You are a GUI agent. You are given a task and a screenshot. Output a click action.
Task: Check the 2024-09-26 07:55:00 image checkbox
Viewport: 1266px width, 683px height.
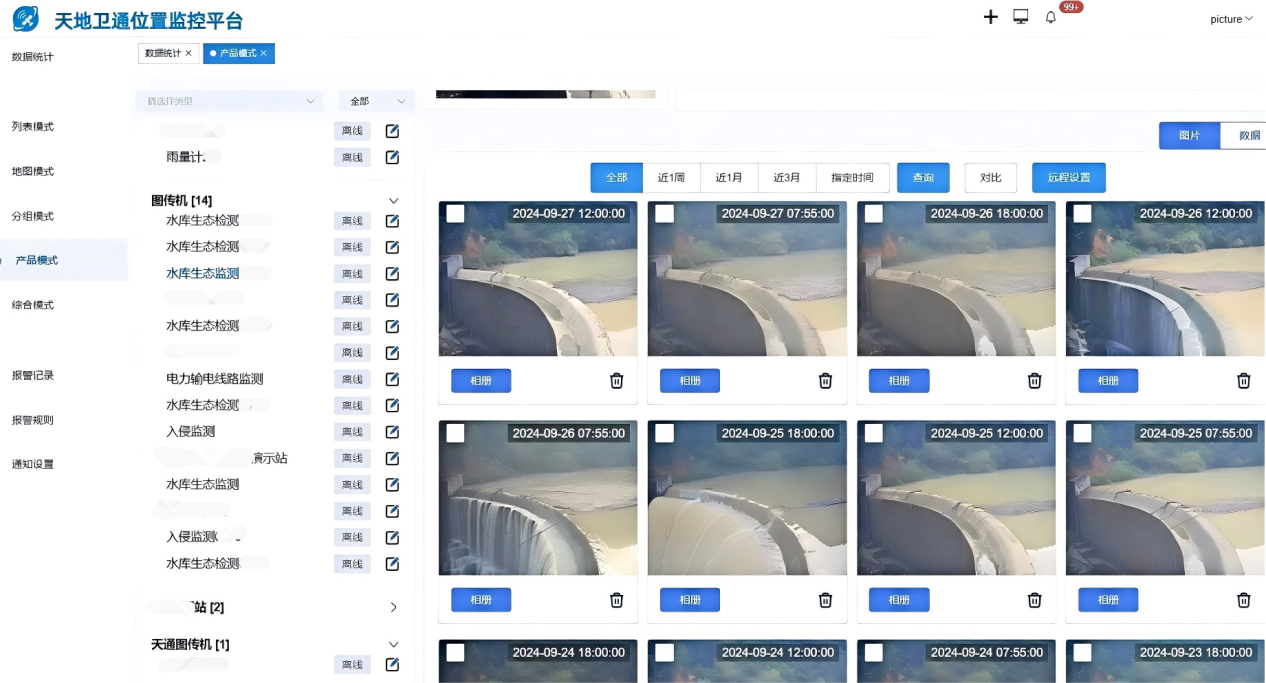pos(455,433)
